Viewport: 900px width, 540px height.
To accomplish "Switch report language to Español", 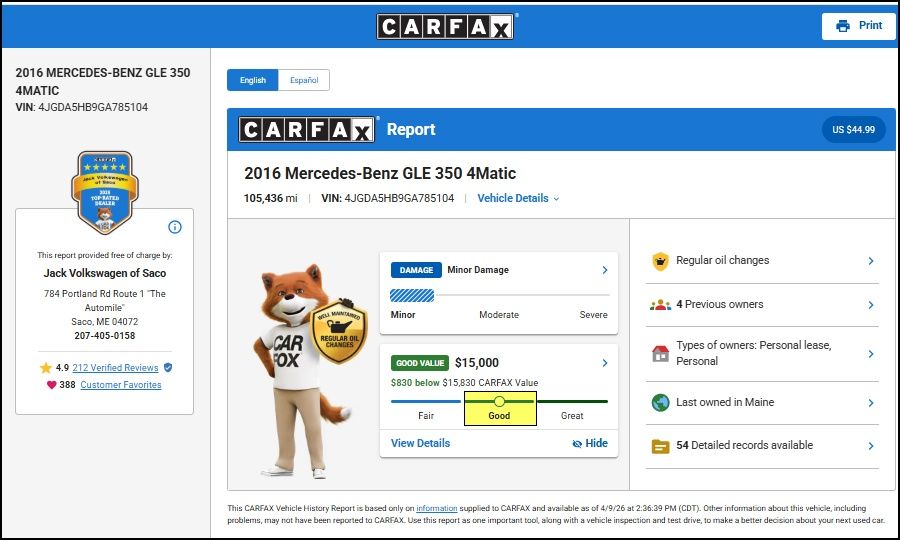I will (304, 80).
